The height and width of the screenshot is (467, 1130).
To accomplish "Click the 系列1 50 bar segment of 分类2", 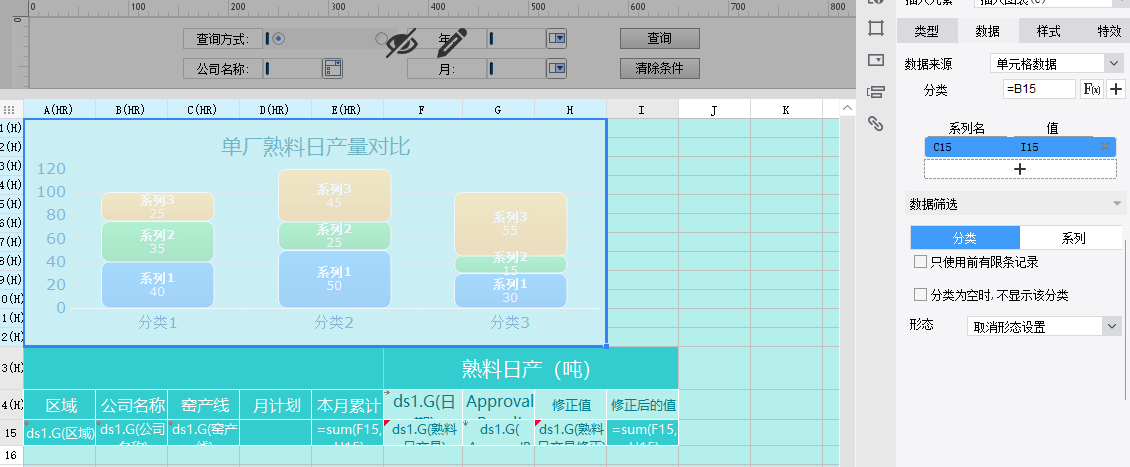I will pos(334,279).
